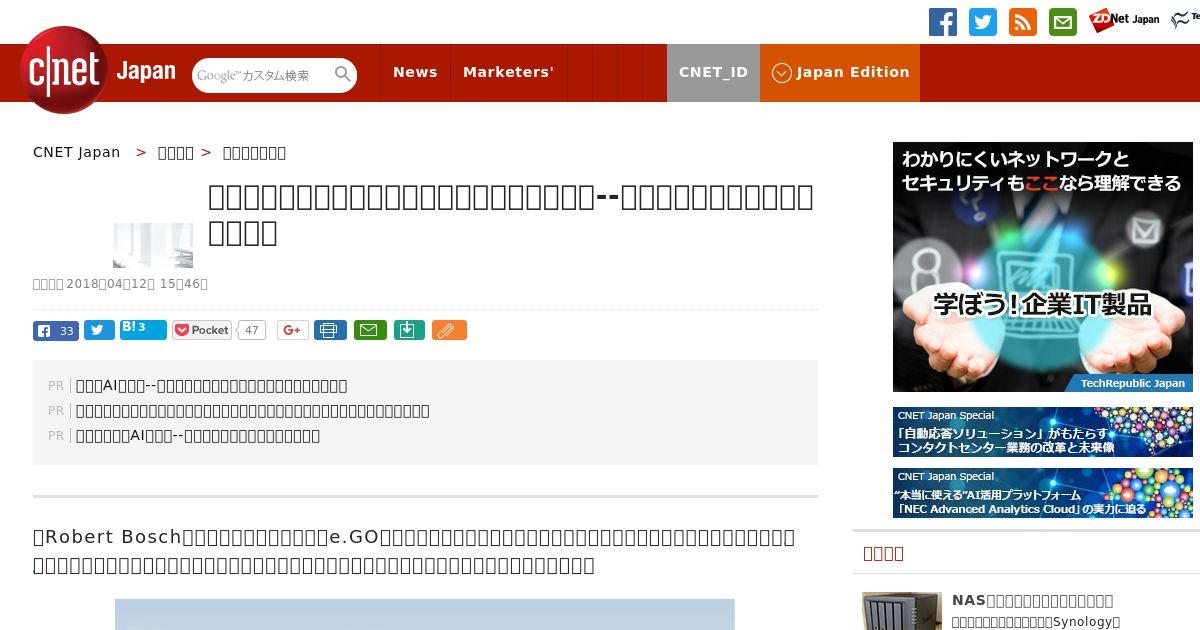Open the first PR link mentioning AI
This screenshot has height=630, width=1200.
(x=212, y=385)
